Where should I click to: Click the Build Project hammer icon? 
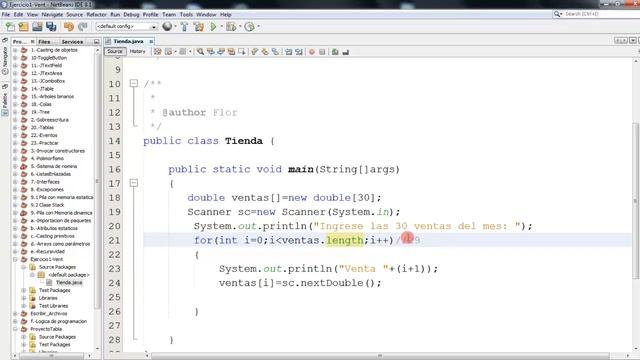pyautogui.click(x=184, y=27)
